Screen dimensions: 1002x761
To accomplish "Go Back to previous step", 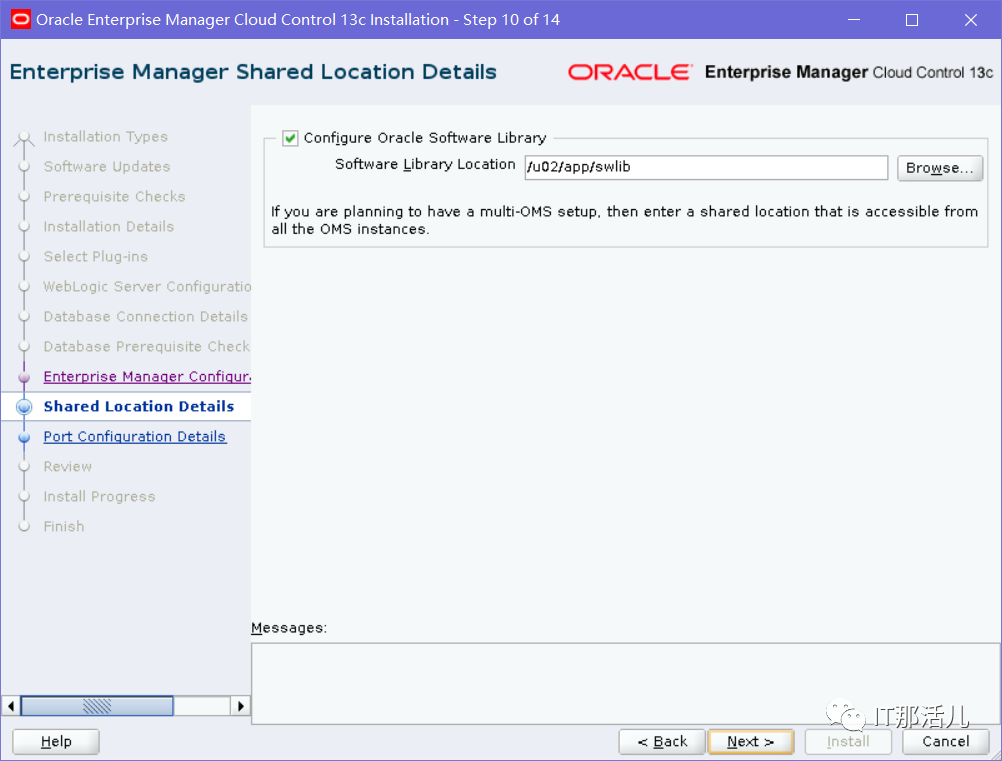I will coord(662,742).
